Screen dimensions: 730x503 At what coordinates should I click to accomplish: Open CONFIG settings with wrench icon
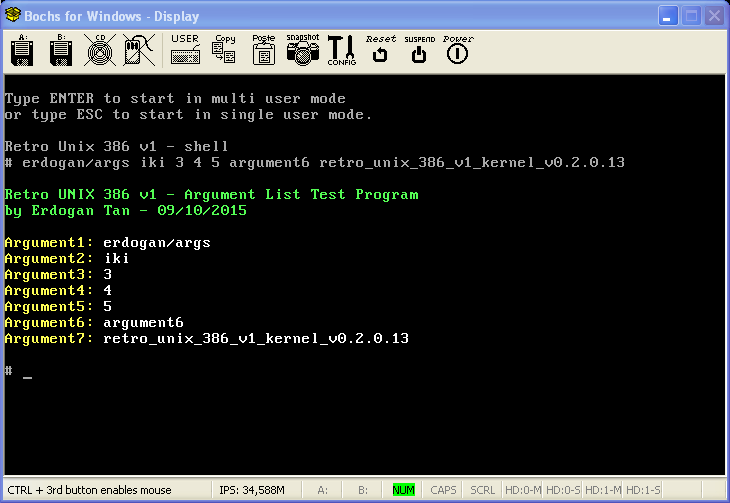[x=341, y=50]
